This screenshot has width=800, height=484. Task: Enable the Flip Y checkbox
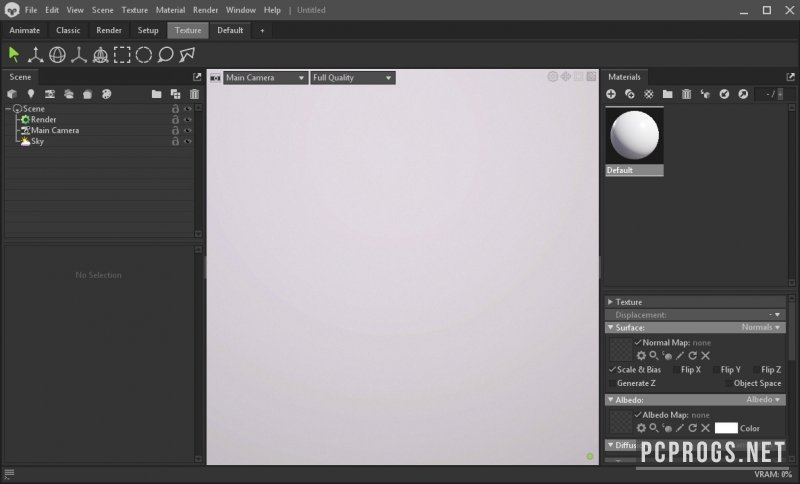pos(714,370)
